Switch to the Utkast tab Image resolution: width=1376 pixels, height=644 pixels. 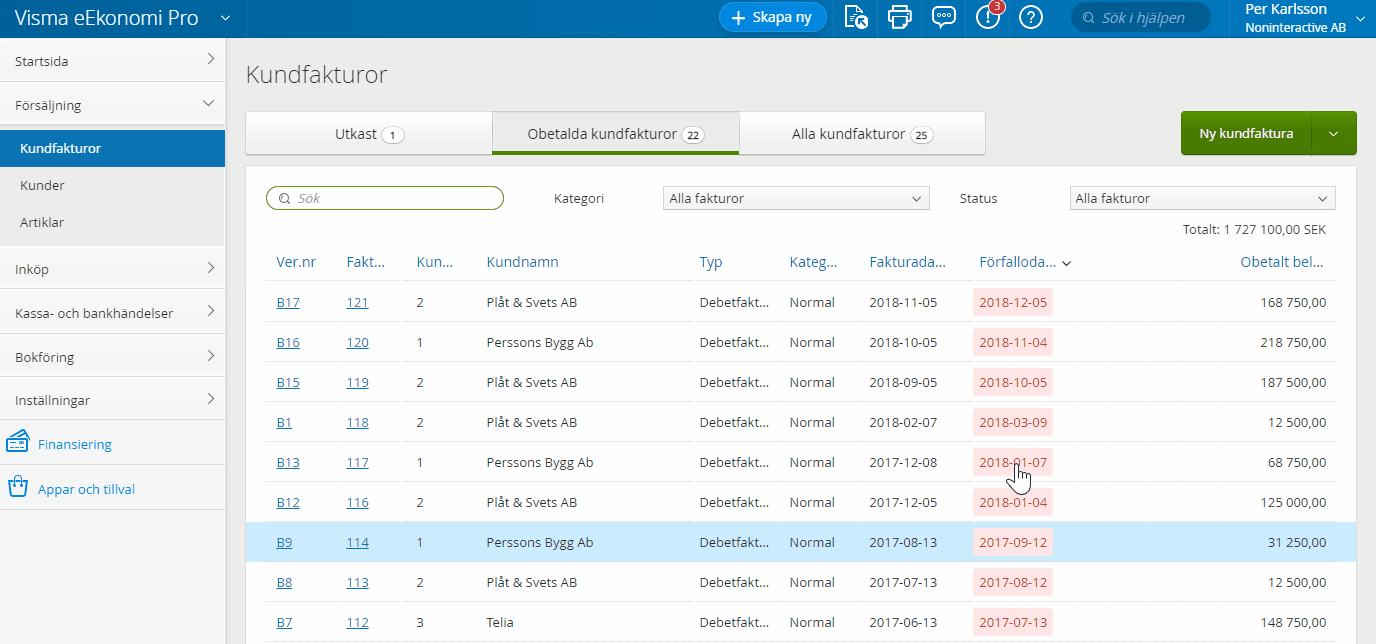369,134
